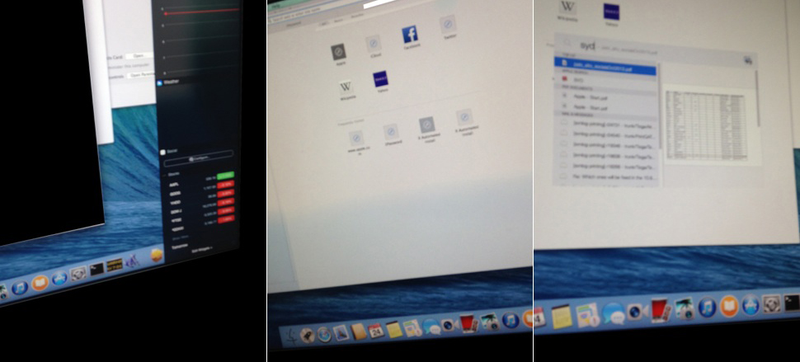Open Messages in the right panel's dock
Viewport: 800px width, 362px height.
click(613, 312)
